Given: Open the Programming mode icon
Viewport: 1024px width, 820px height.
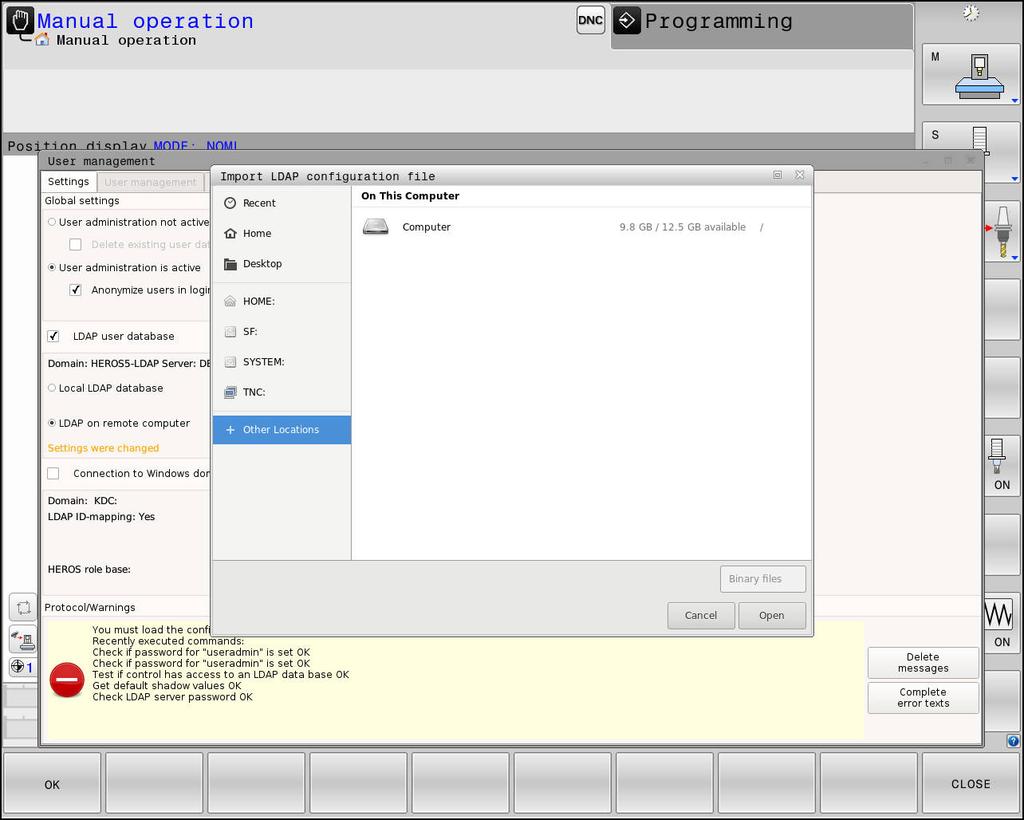Looking at the screenshot, I should 627,21.
